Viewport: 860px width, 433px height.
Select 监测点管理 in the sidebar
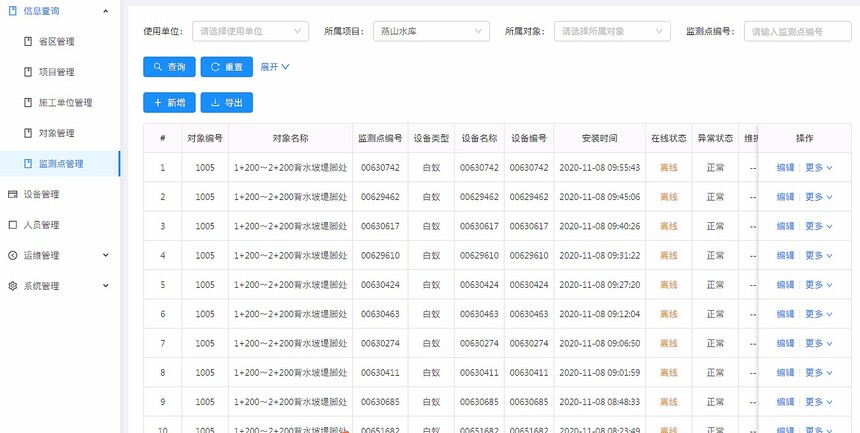(60, 164)
